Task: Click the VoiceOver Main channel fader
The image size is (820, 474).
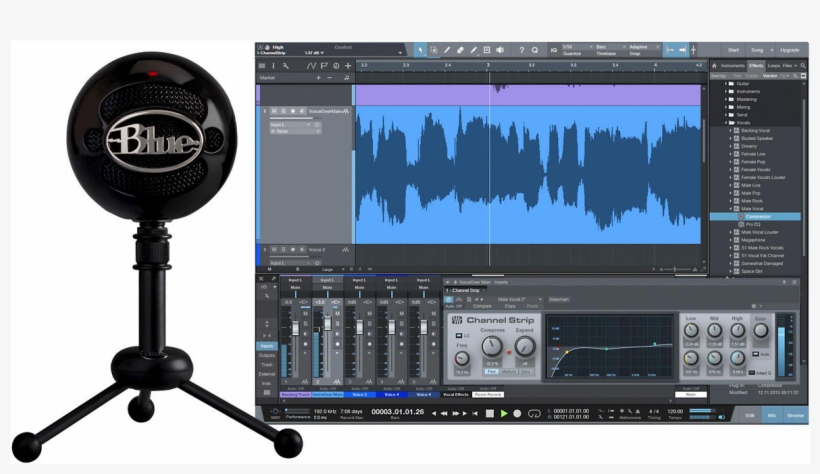Action: (327, 323)
